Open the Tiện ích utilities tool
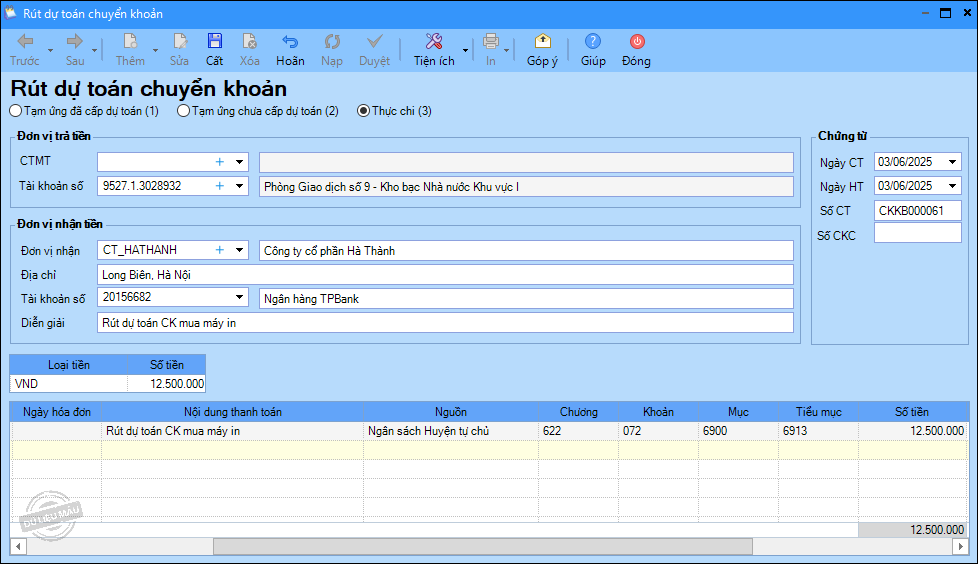 434,49
